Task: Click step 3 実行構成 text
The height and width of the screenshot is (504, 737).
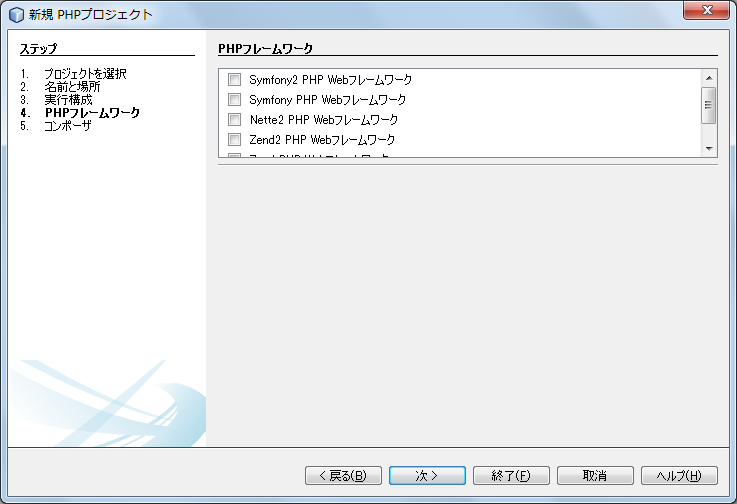Action: (x=68, y=100)
